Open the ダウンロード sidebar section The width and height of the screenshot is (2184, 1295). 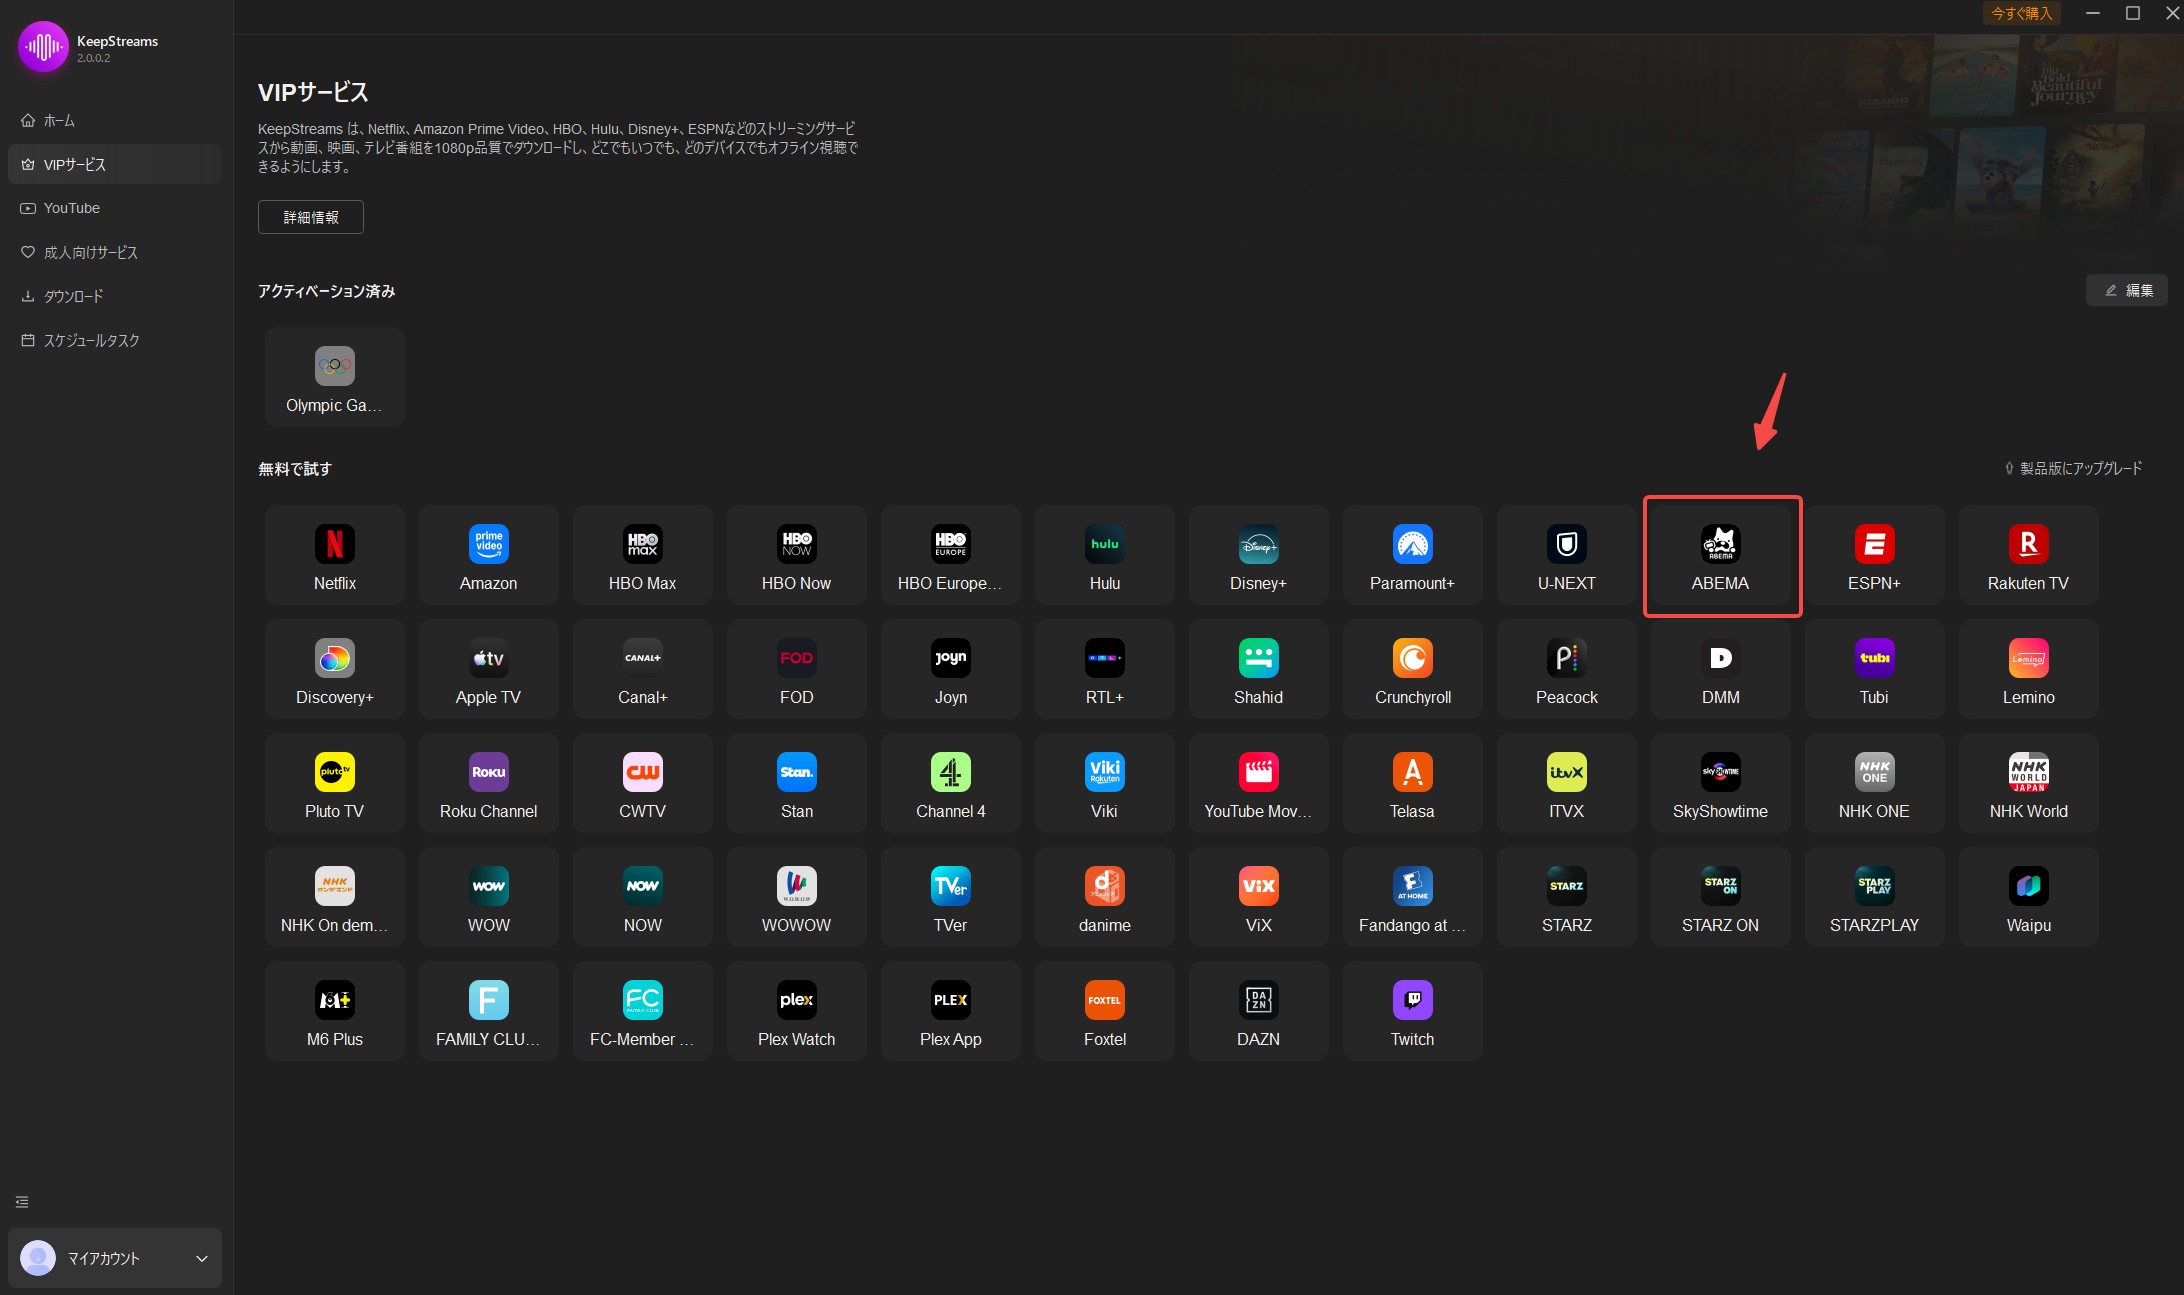click(73, 296)
